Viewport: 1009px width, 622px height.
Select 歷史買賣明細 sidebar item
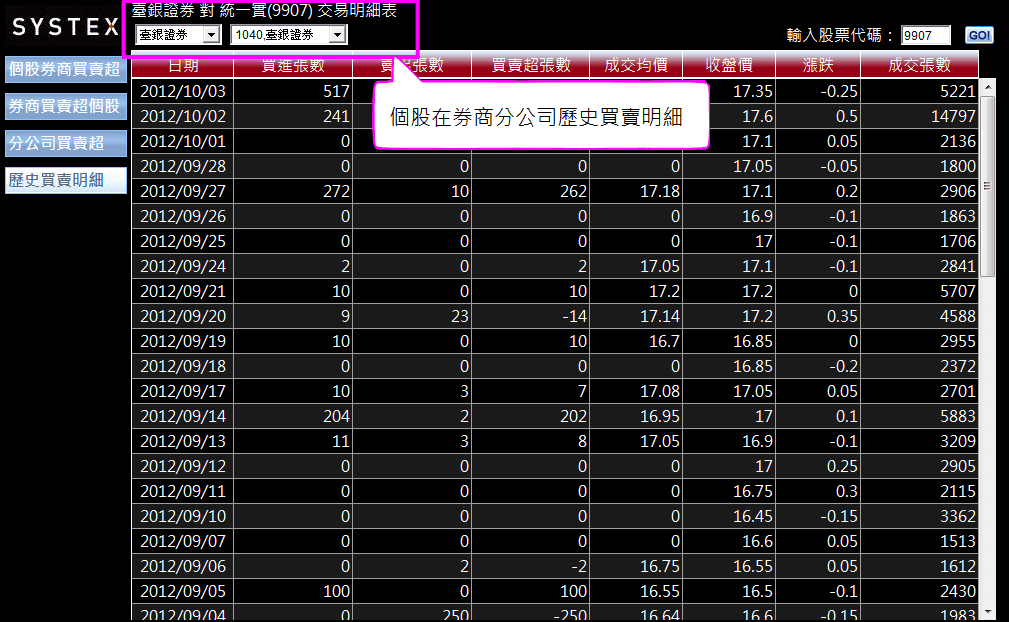tap(65, 180)
